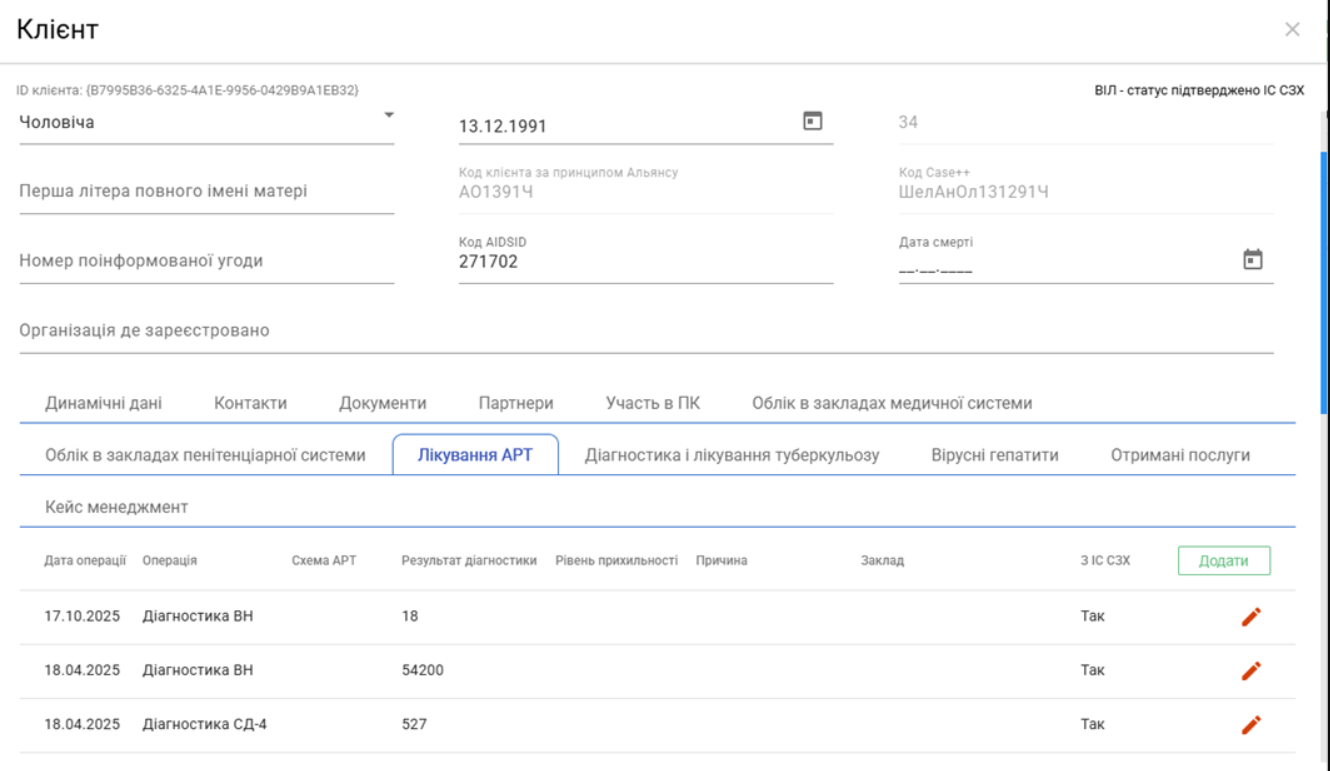This screenshot has height=771, width=1330.
Task: Select the Лікування АРТ tab
Action: point(475,455)
